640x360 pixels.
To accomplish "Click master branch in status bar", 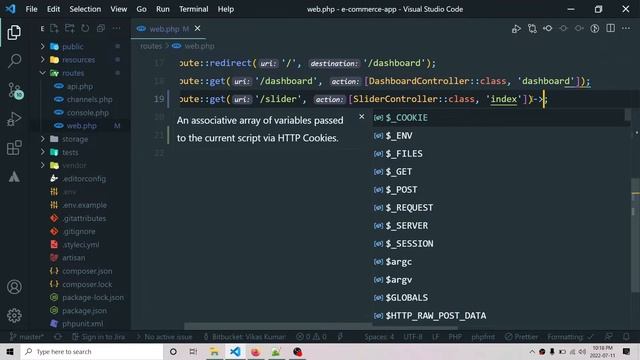I will pyautogui.click(x=27, y=337).
